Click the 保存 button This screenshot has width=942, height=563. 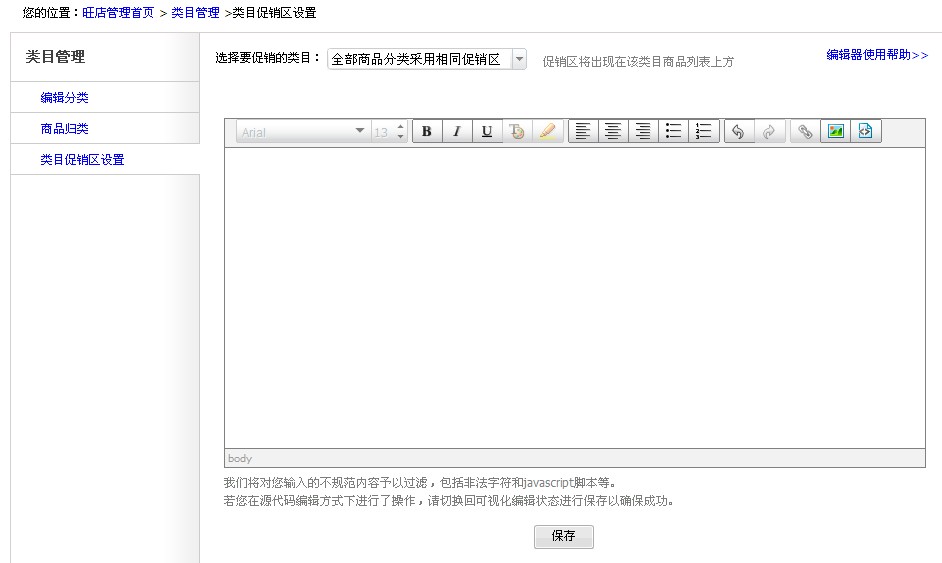pos(564,536)
